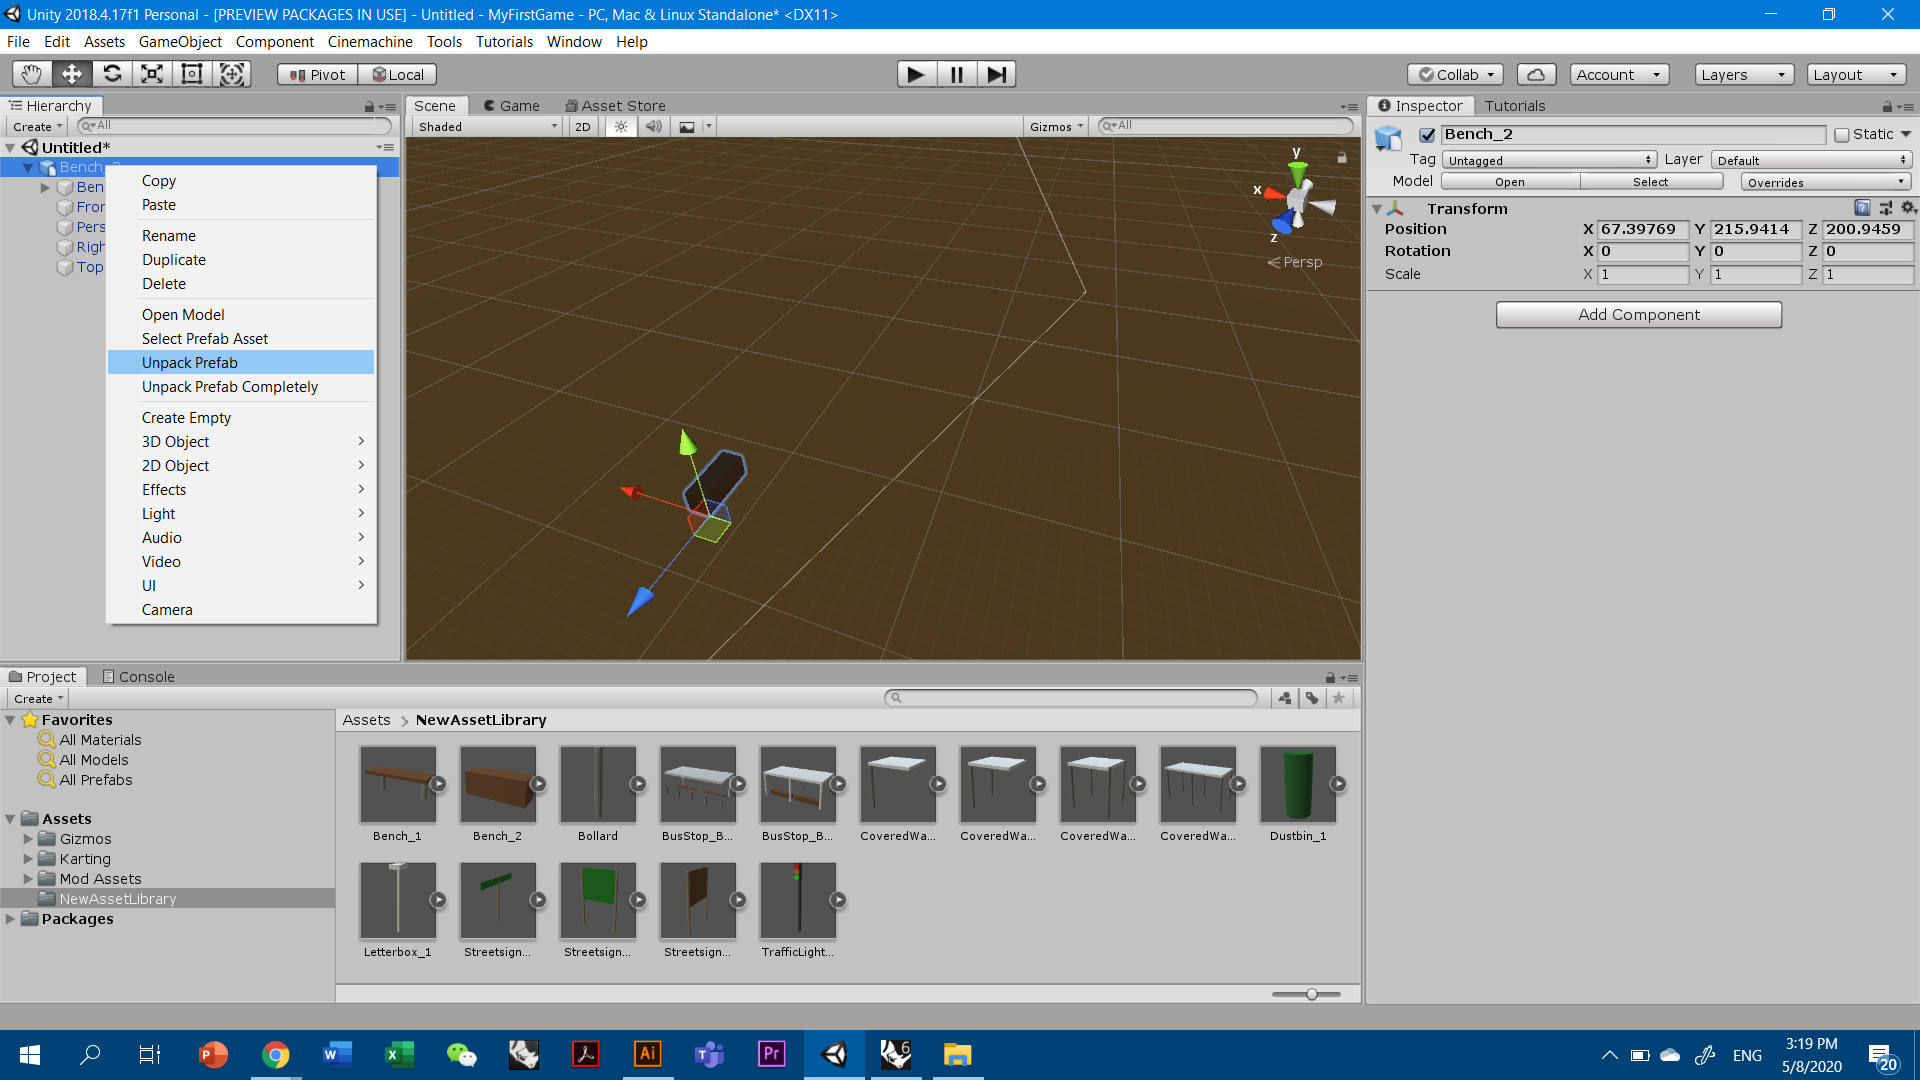This screenshot has height=1080, width=1920.
Task: Open the Layers dropdown
Action: coord(1744,75)
